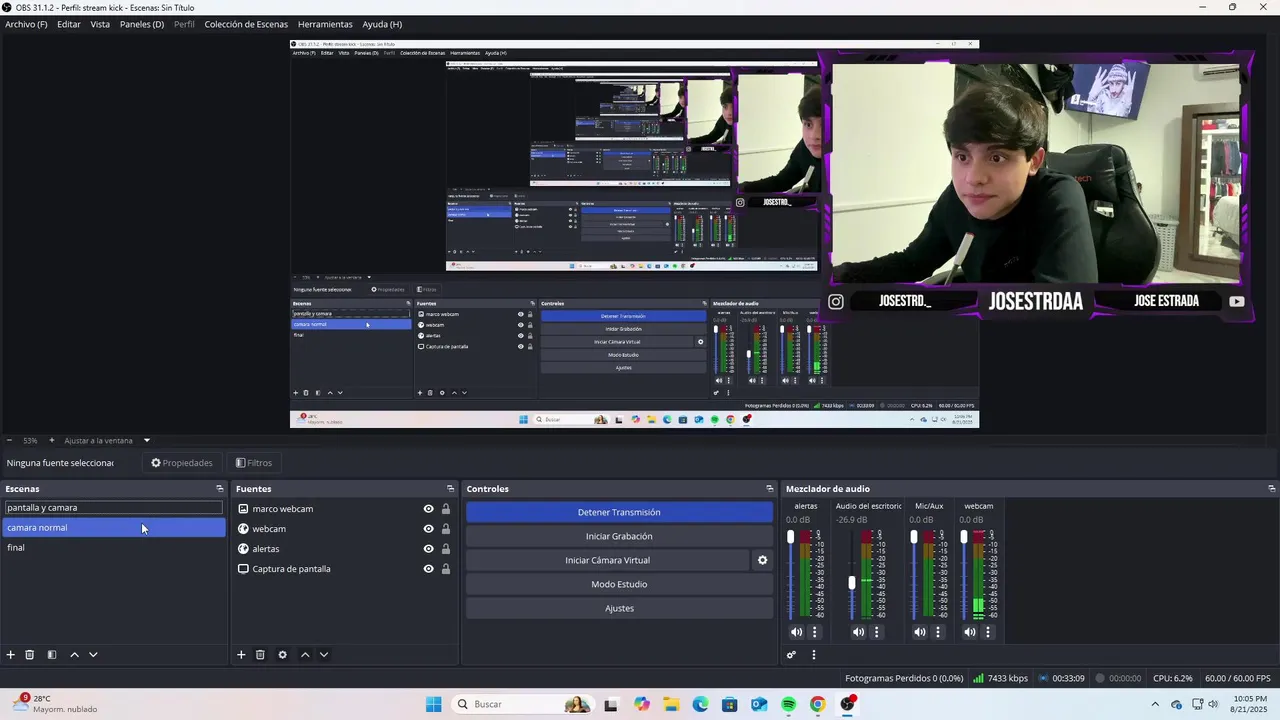Image resolution: width=1280 pixels, height=720 pixels.
Task: Open scene filters icon in Escenas panel
Action: point(52,655)
